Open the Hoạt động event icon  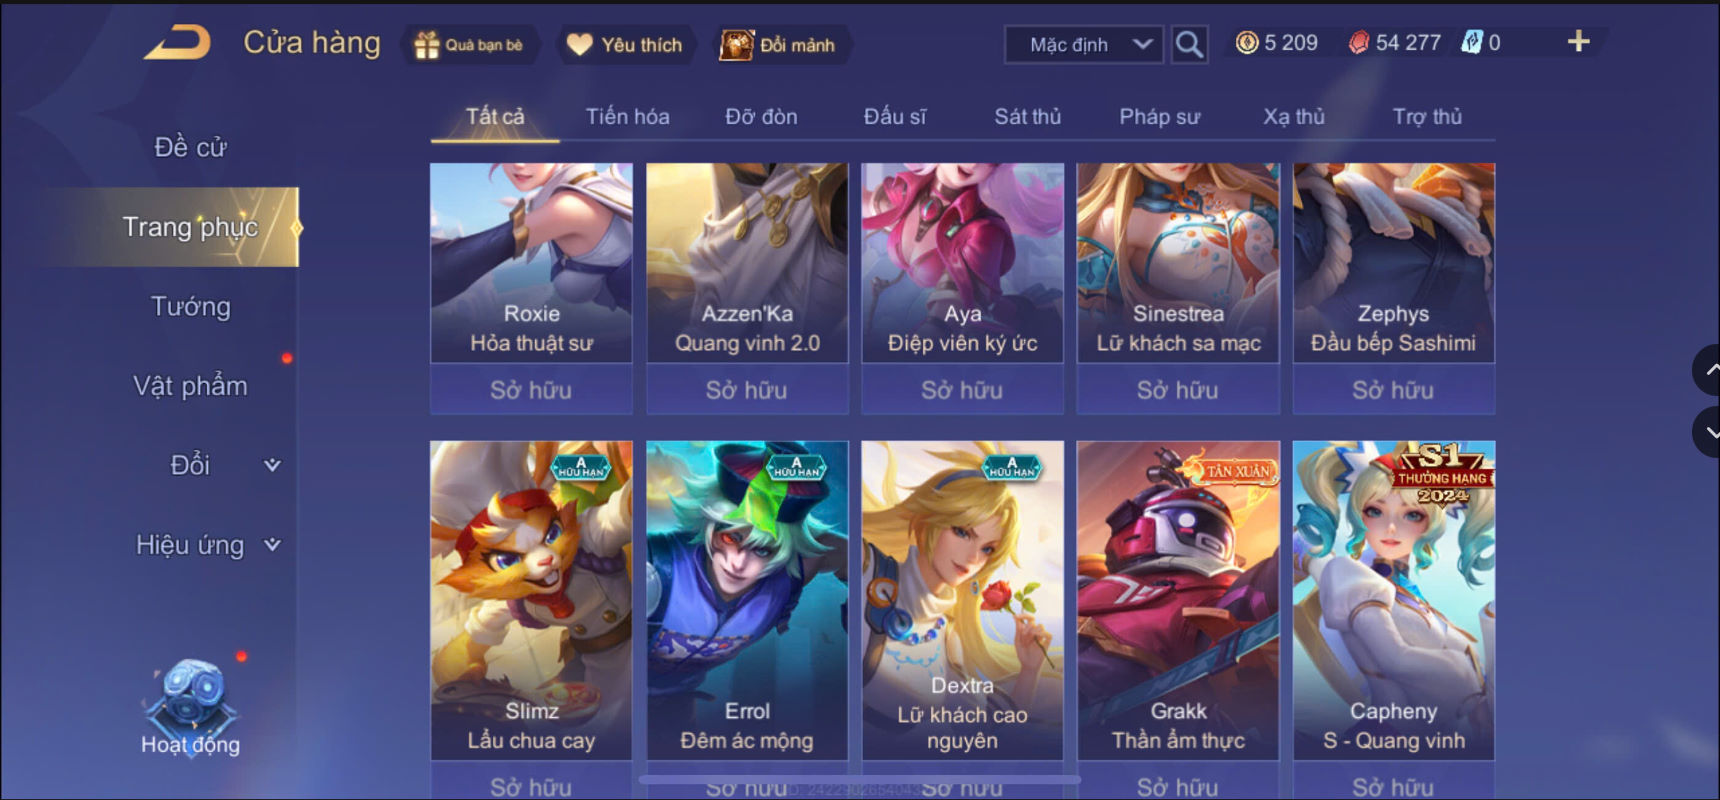pos(190,707)
